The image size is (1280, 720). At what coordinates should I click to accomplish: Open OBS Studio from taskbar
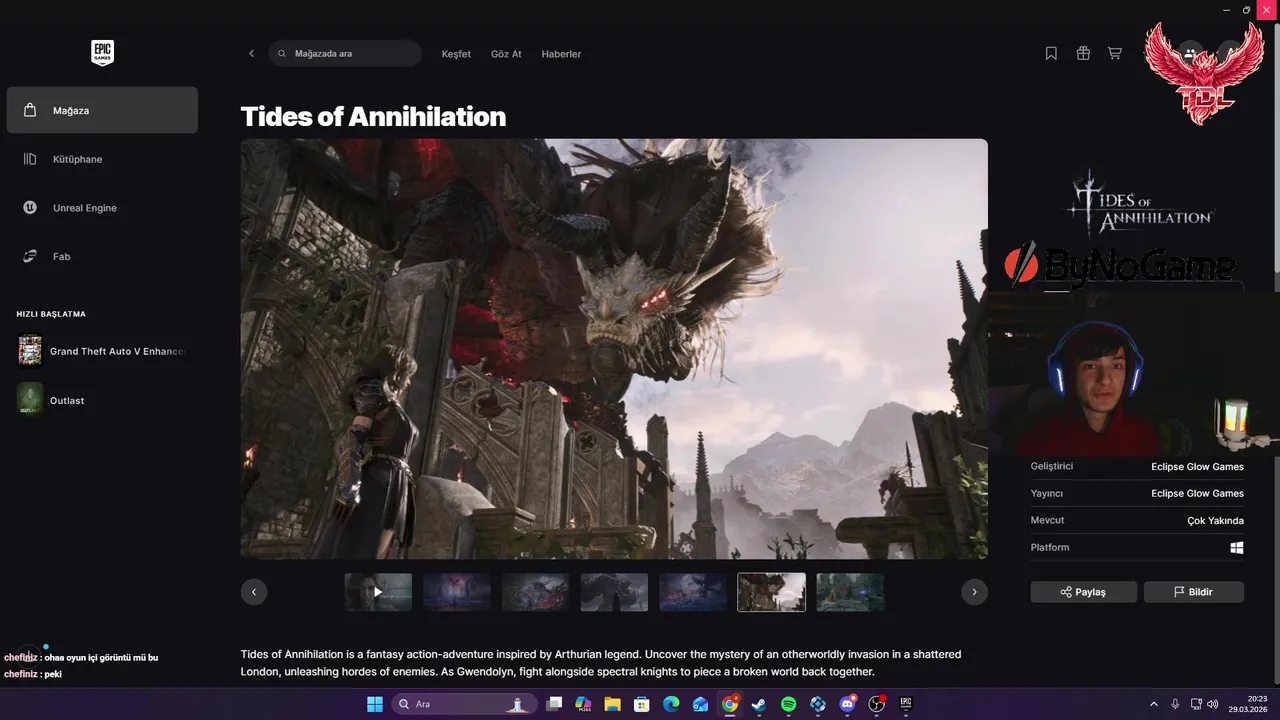coord(877,704)
